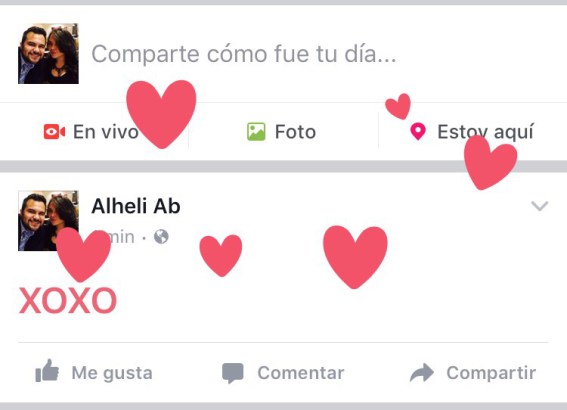
Task: Select the Estoy aquí check-in label
Action: point(486,132)
